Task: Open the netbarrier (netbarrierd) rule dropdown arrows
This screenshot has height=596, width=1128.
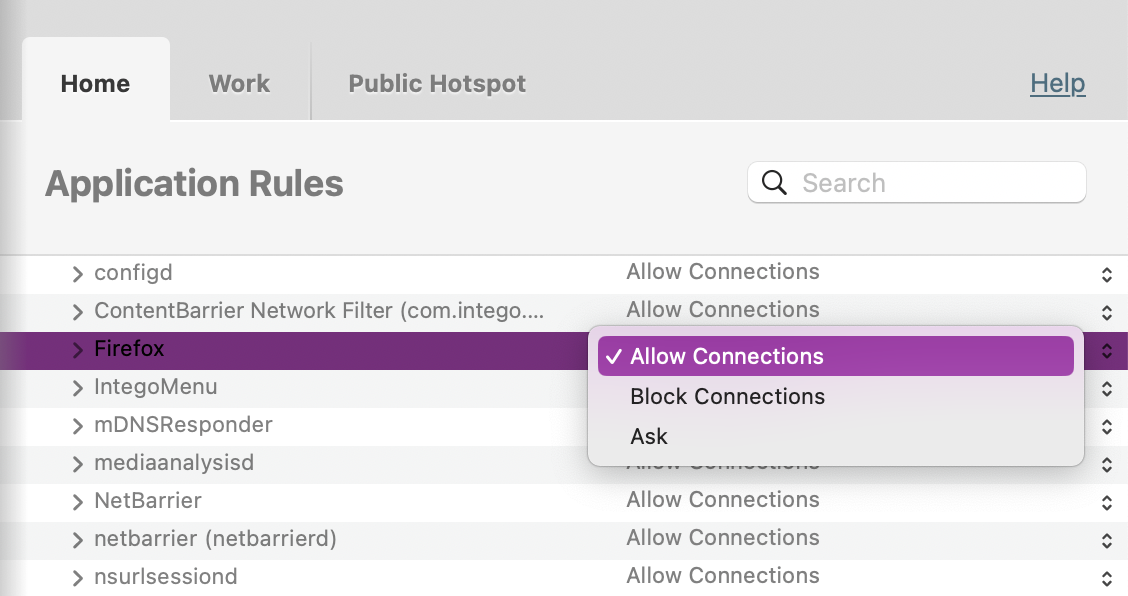Action: (x=1106, y=541)
